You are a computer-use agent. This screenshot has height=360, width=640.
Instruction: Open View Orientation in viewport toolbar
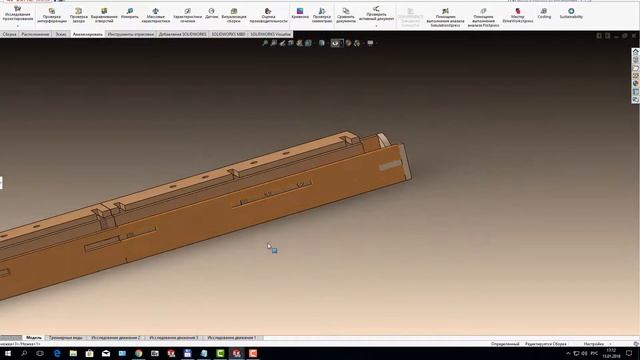pyautogui.click(x=309, y=43)
